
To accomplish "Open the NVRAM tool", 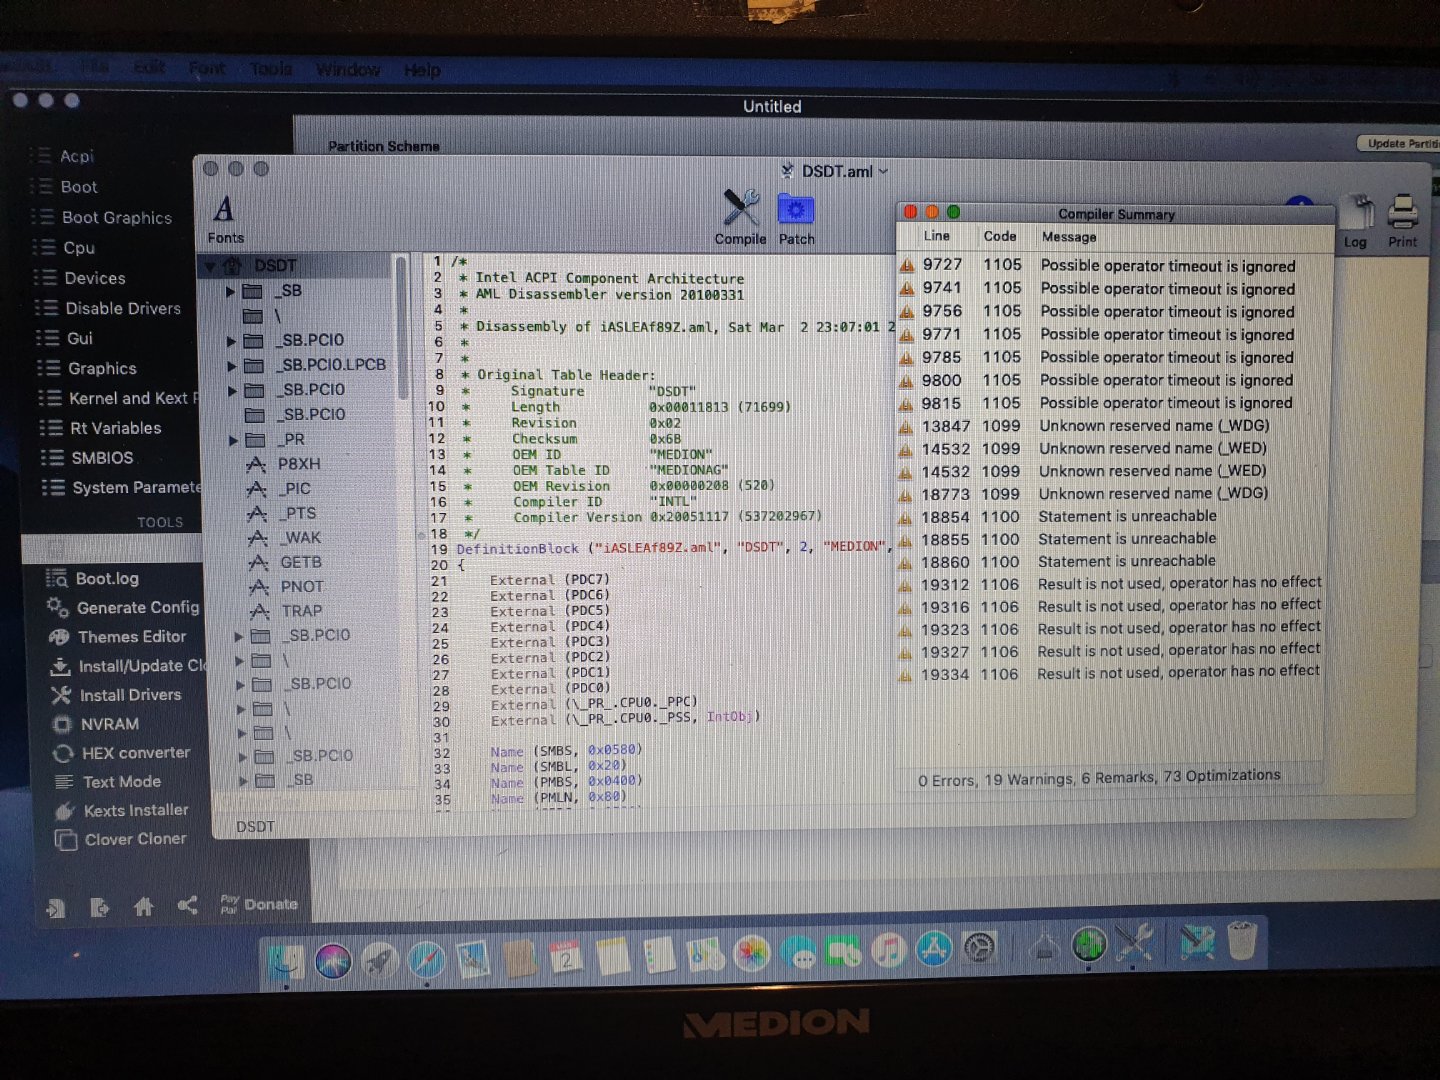I will (96, 724).
